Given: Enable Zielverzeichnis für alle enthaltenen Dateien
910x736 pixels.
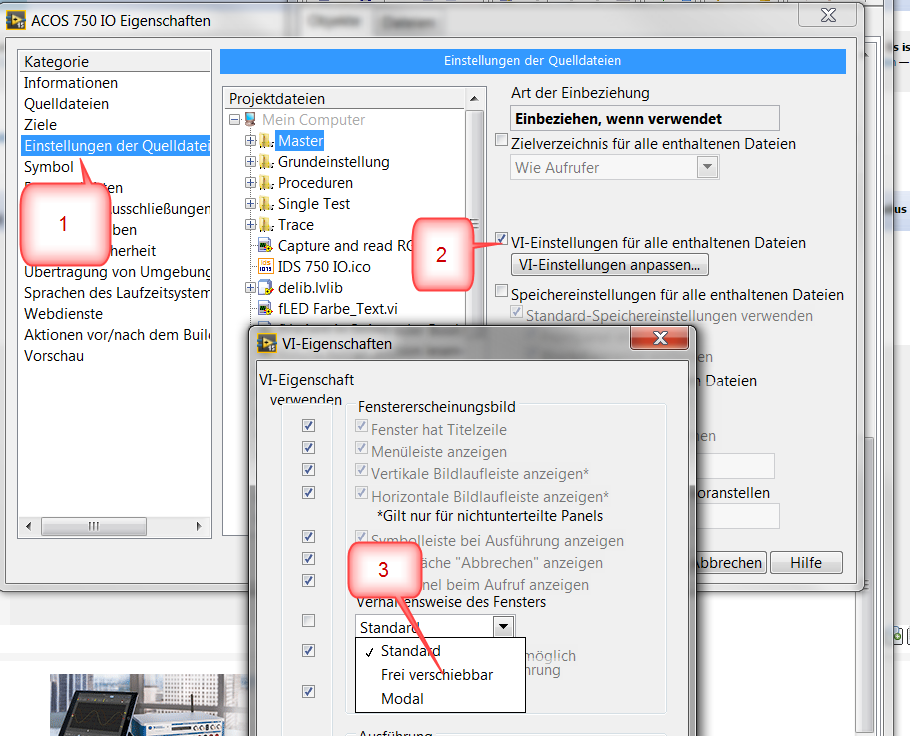Looking at the screenshot, I should (501, 140).
